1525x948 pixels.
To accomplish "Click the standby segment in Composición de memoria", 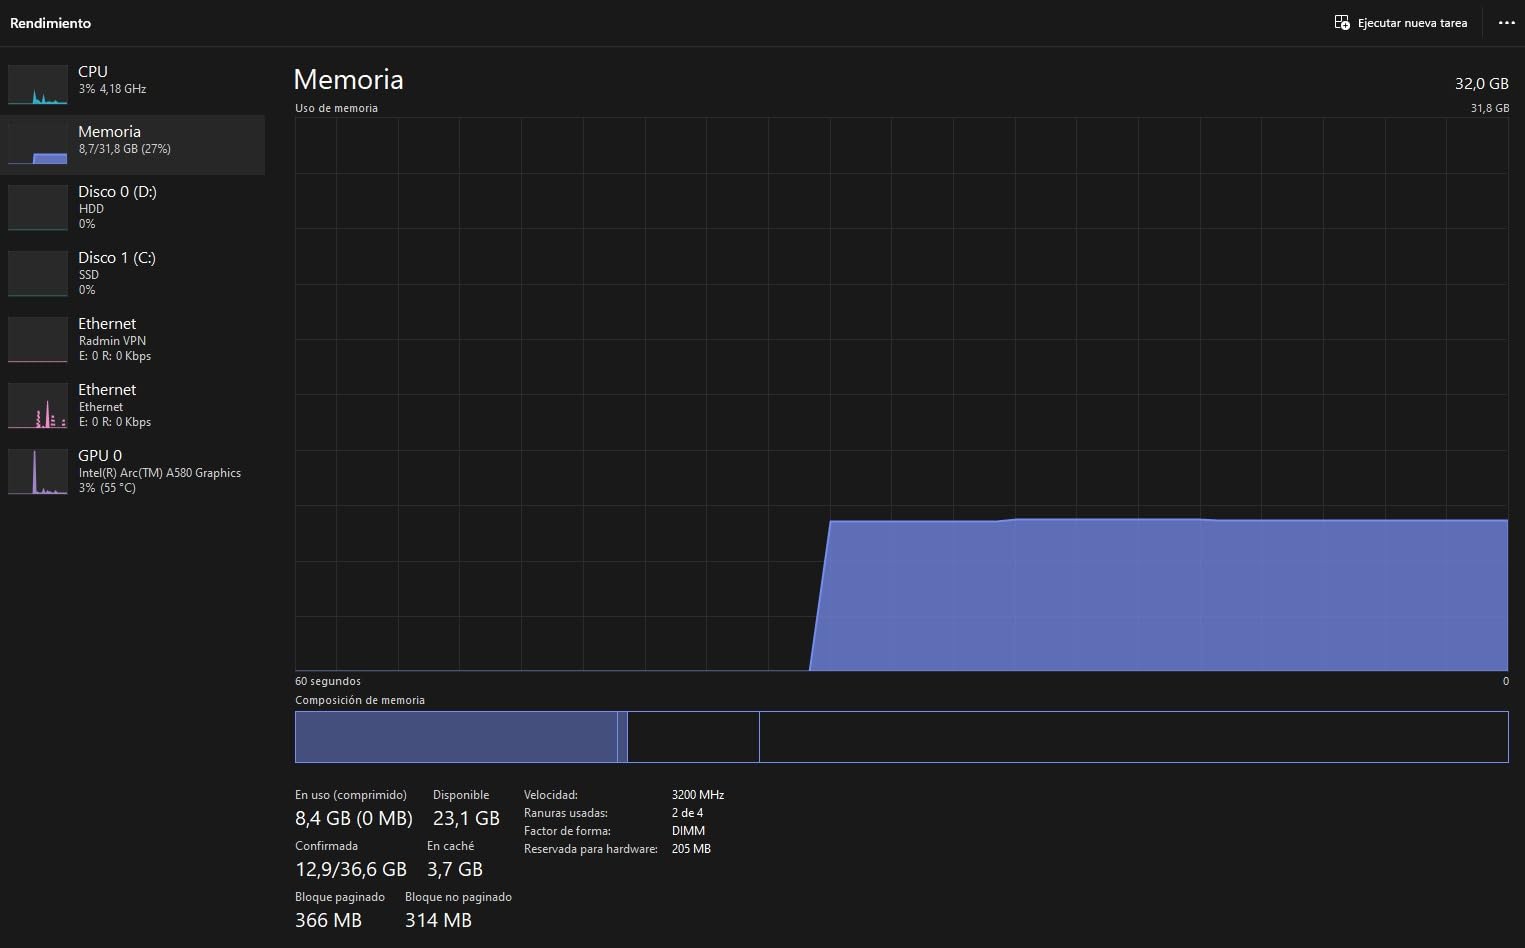I will coord(693,737).
